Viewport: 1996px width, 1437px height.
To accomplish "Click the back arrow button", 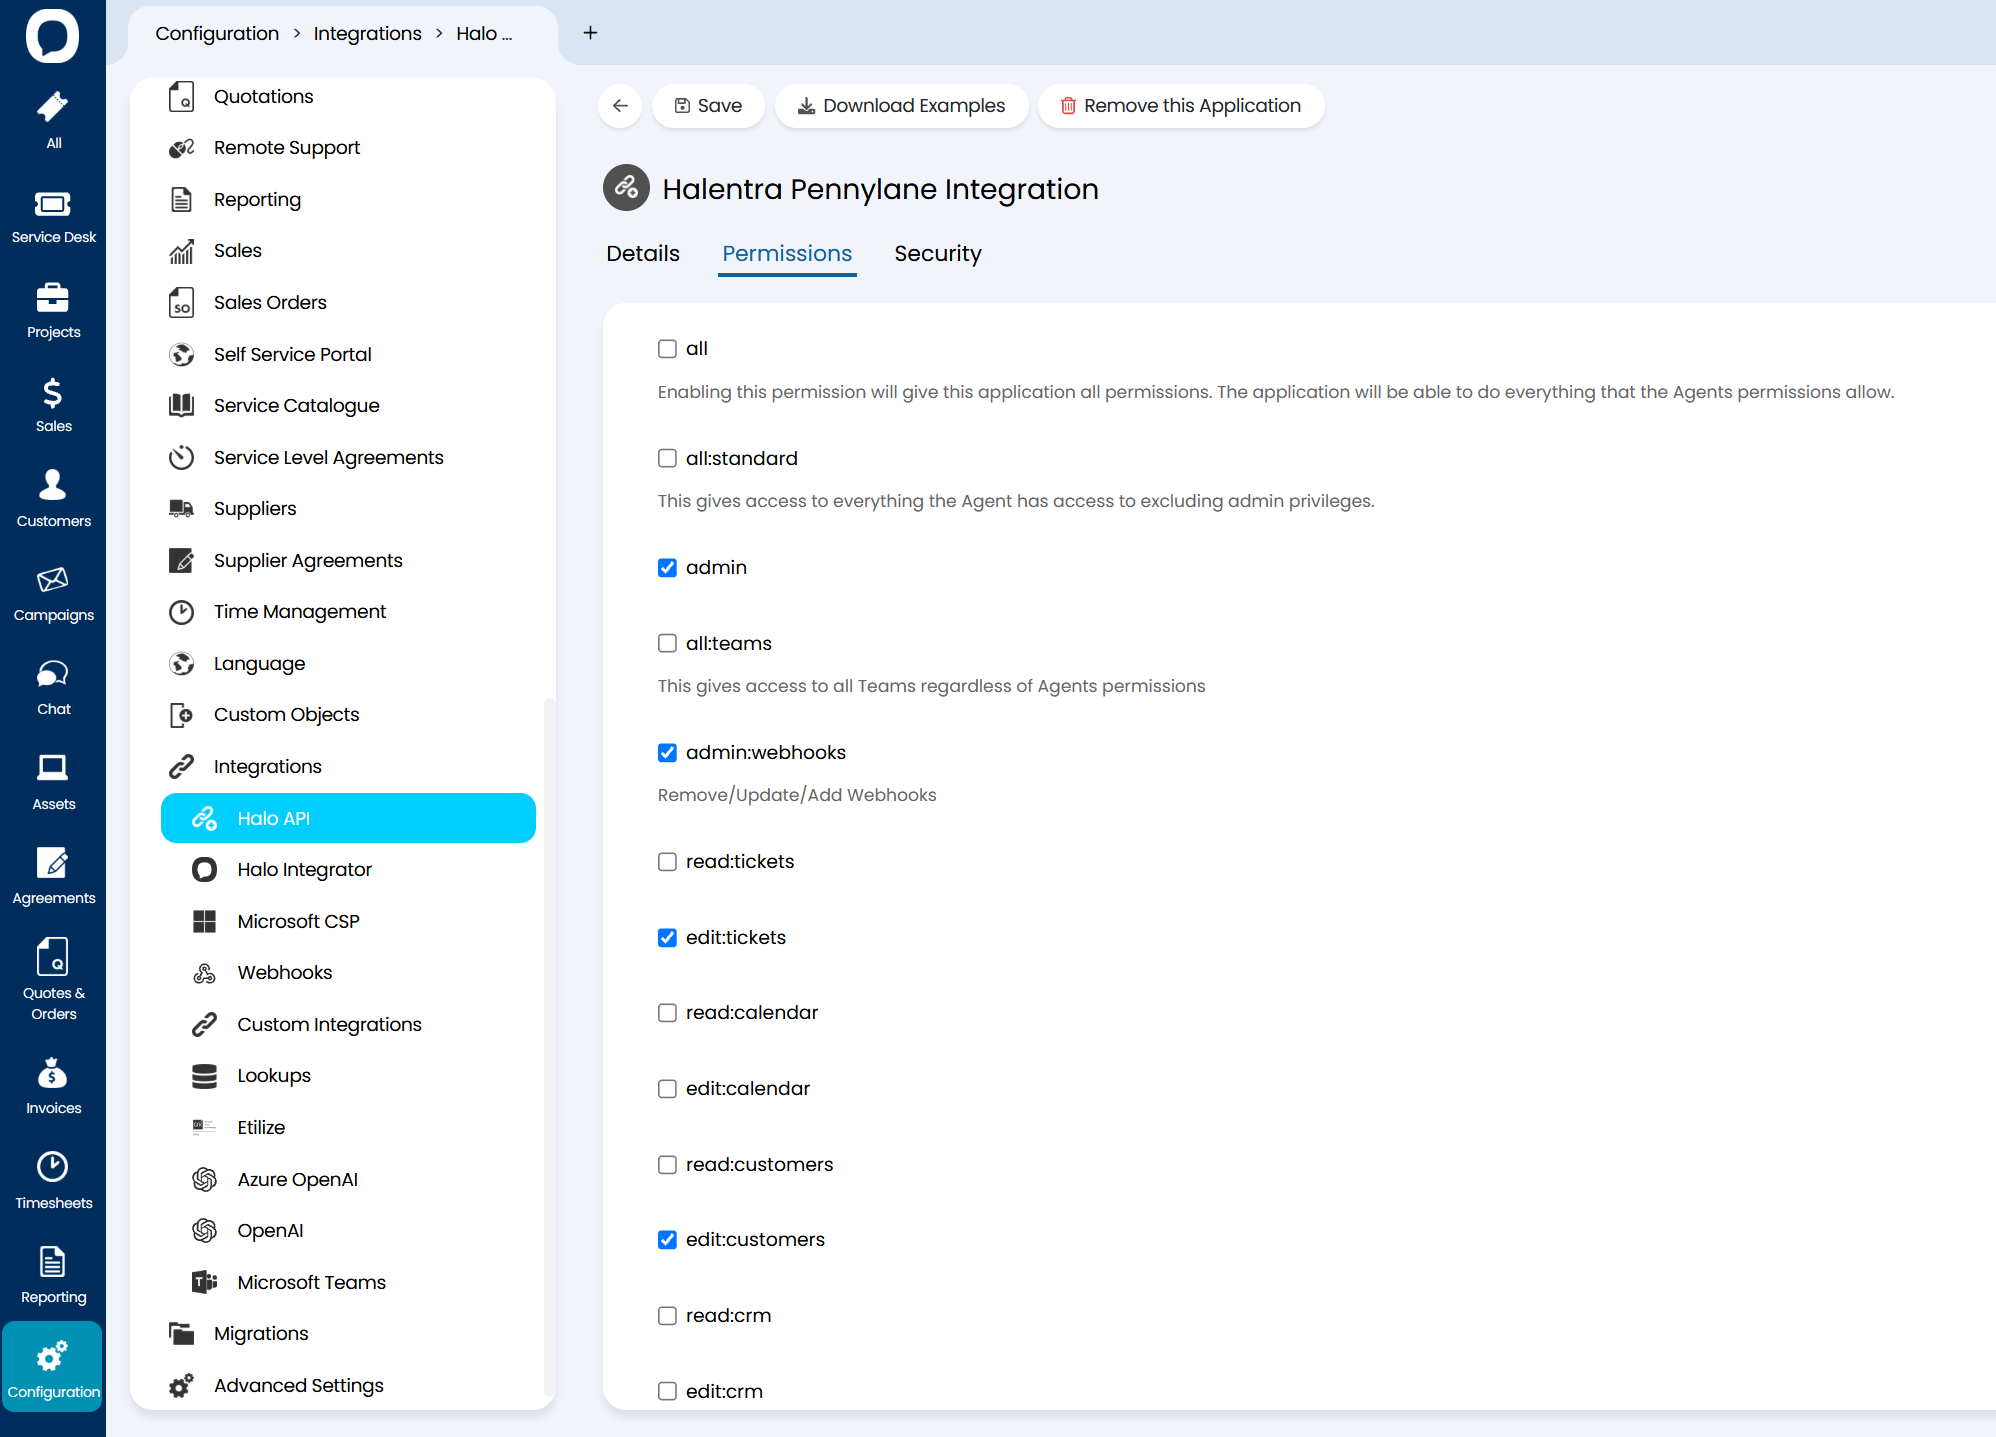I will [620, 106].
